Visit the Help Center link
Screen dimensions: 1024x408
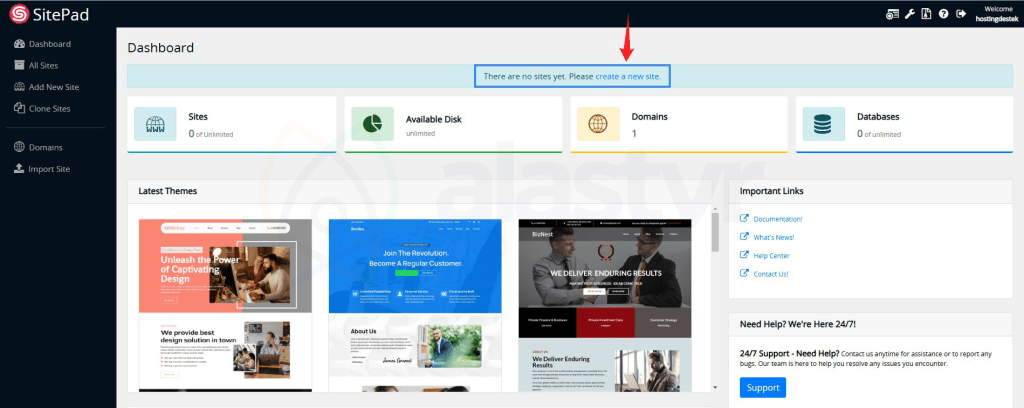pos(771,256)
